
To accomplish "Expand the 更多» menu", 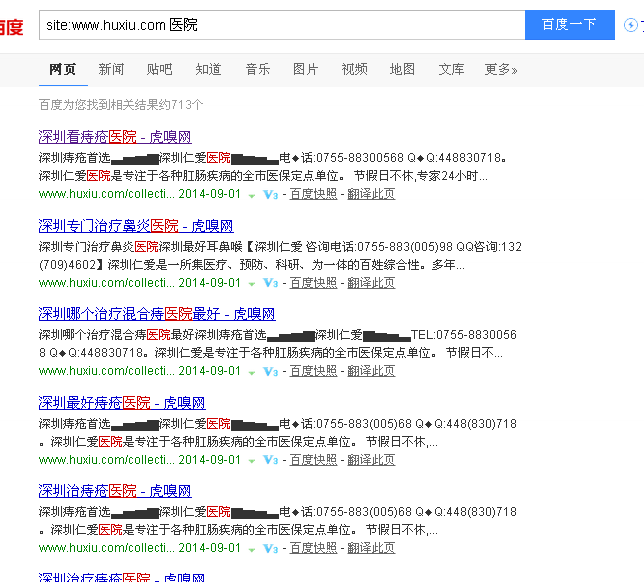I will pyautogui.click(x=501, y=69).
